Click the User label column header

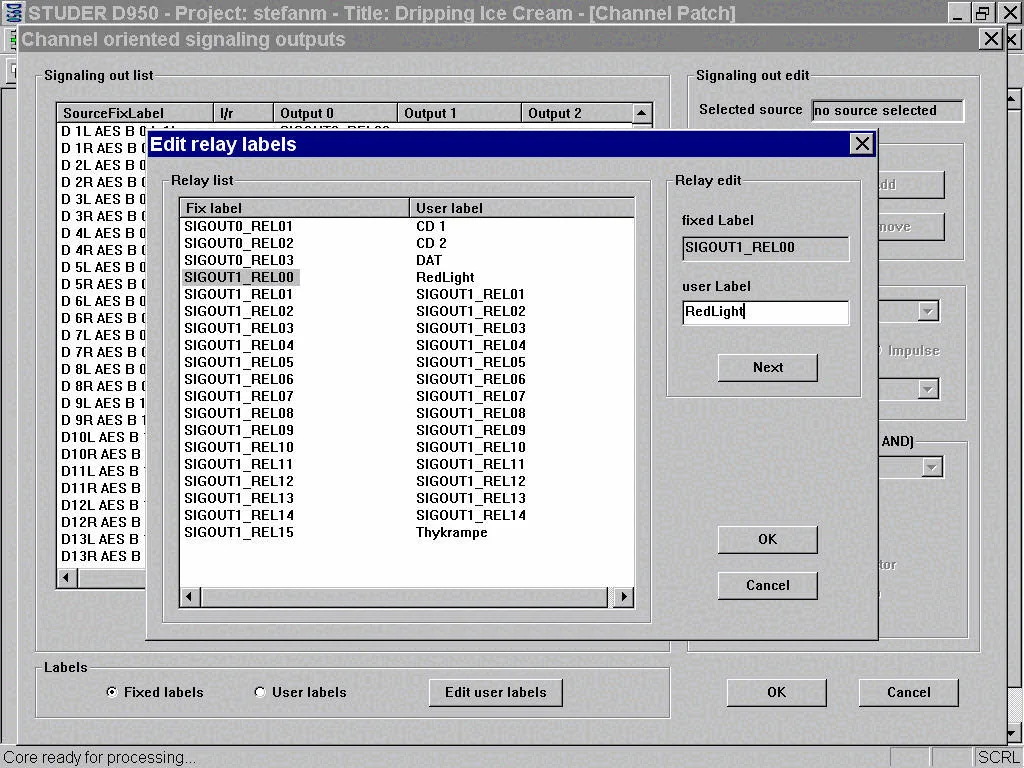click(x=522, y=208)
